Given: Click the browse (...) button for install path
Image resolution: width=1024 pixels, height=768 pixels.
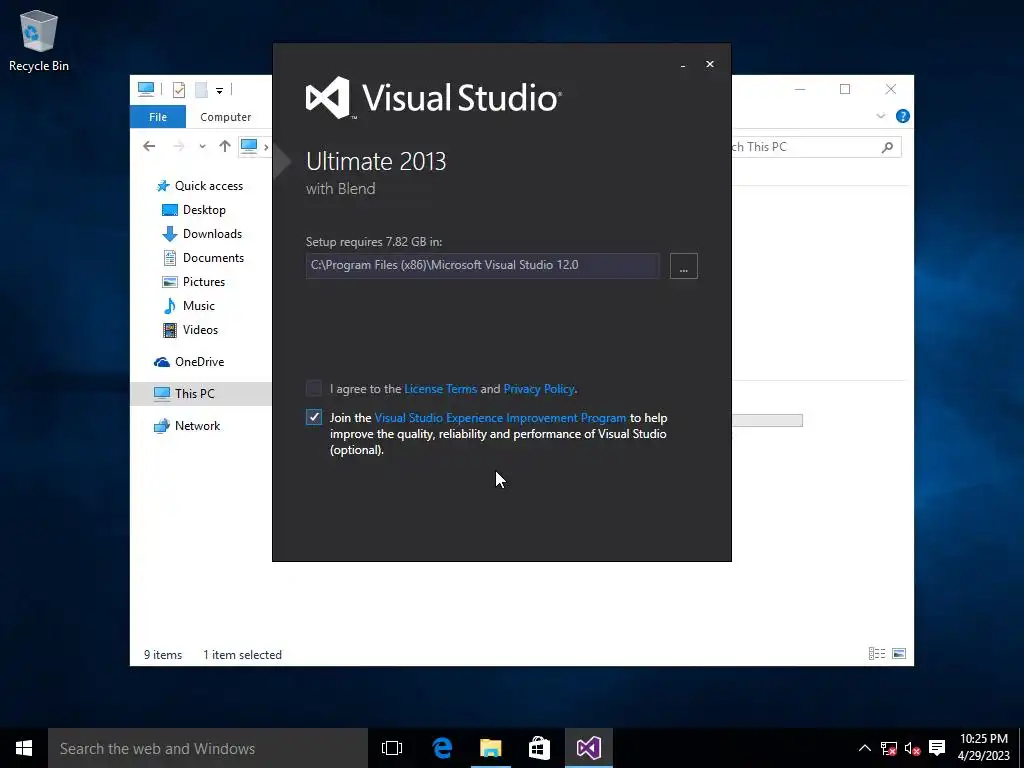Looking at the screenshot, I should (x=684, y=266).
